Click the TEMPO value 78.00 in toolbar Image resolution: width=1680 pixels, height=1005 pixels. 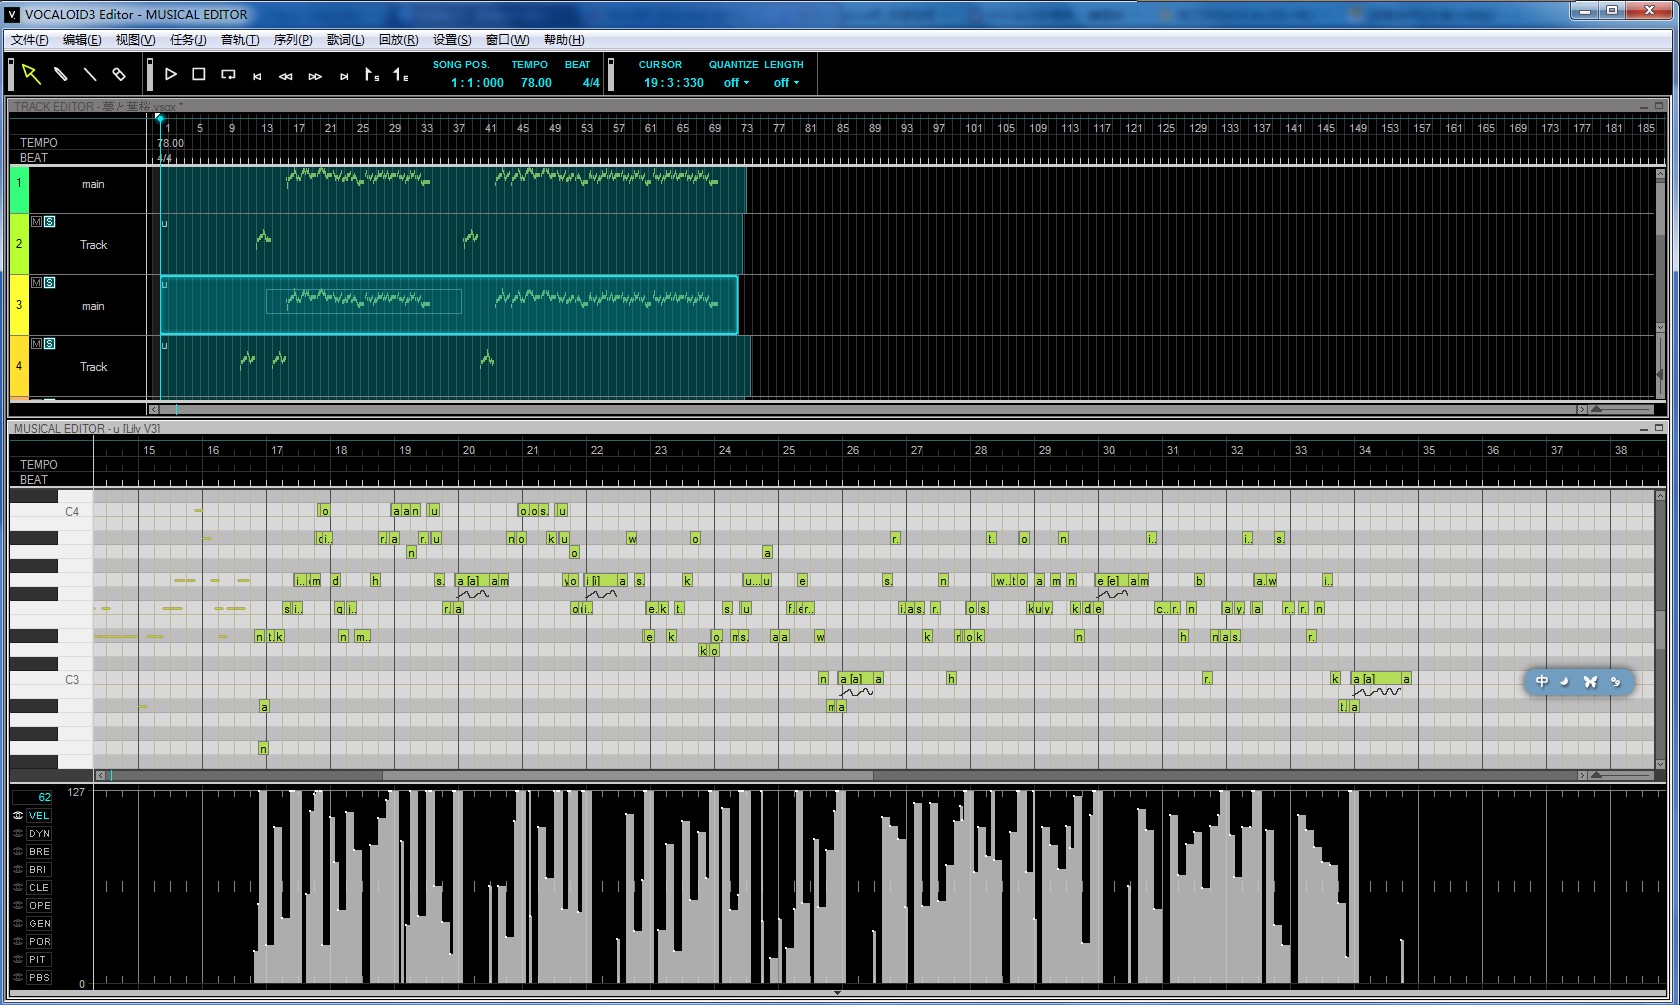pyautogui.click(x=536, y=83)
